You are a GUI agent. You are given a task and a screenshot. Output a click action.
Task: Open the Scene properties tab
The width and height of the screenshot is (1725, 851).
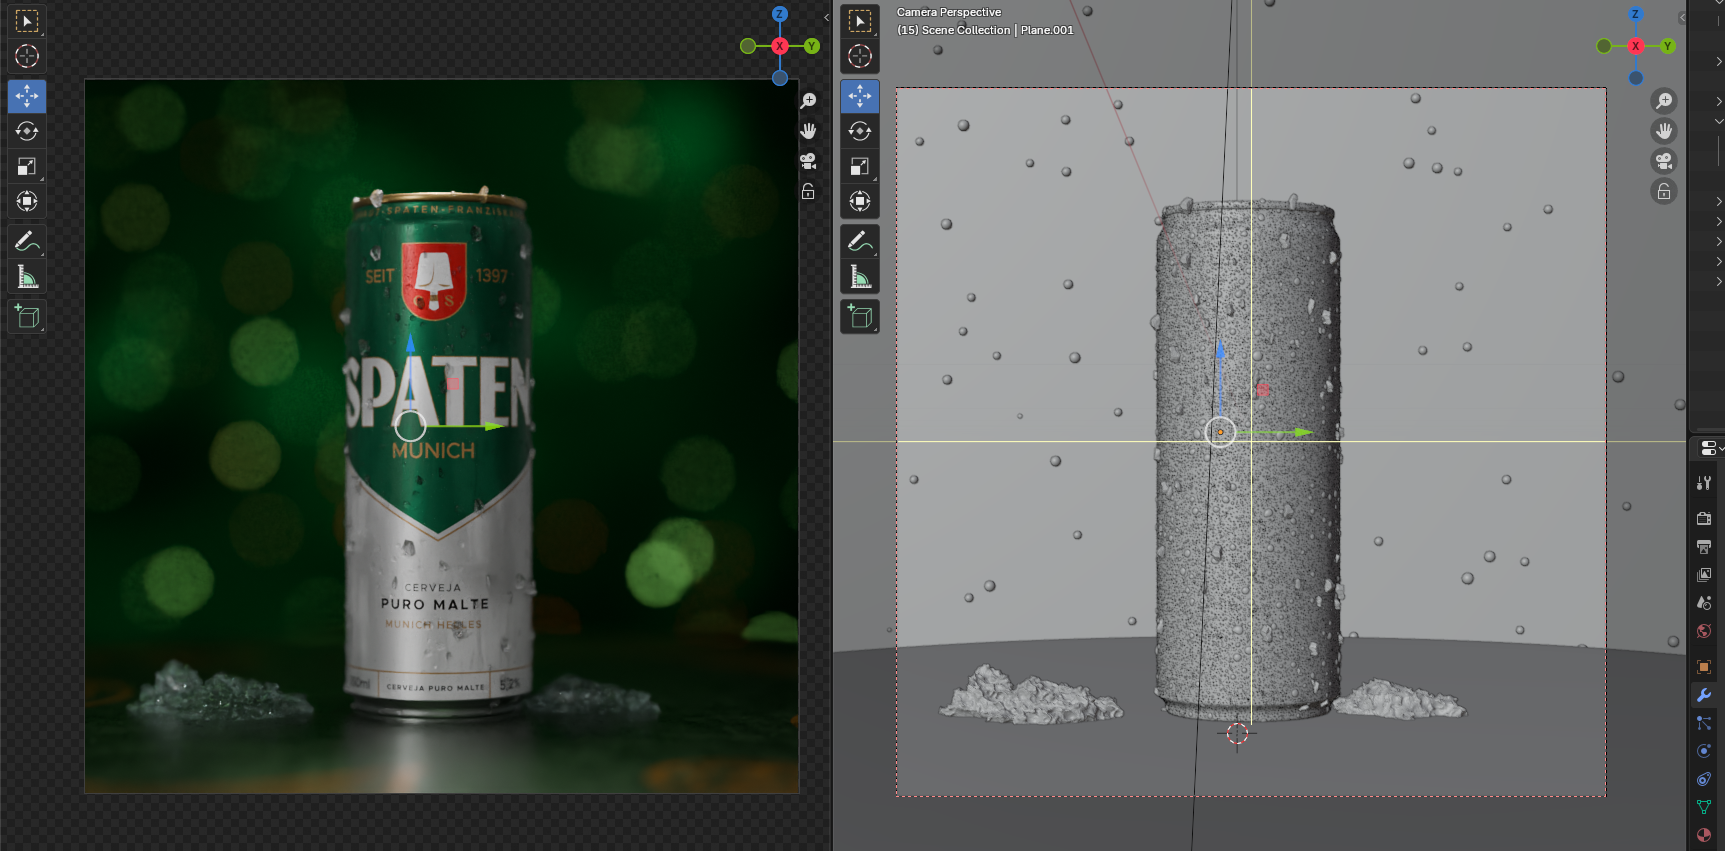(1704, 602)
